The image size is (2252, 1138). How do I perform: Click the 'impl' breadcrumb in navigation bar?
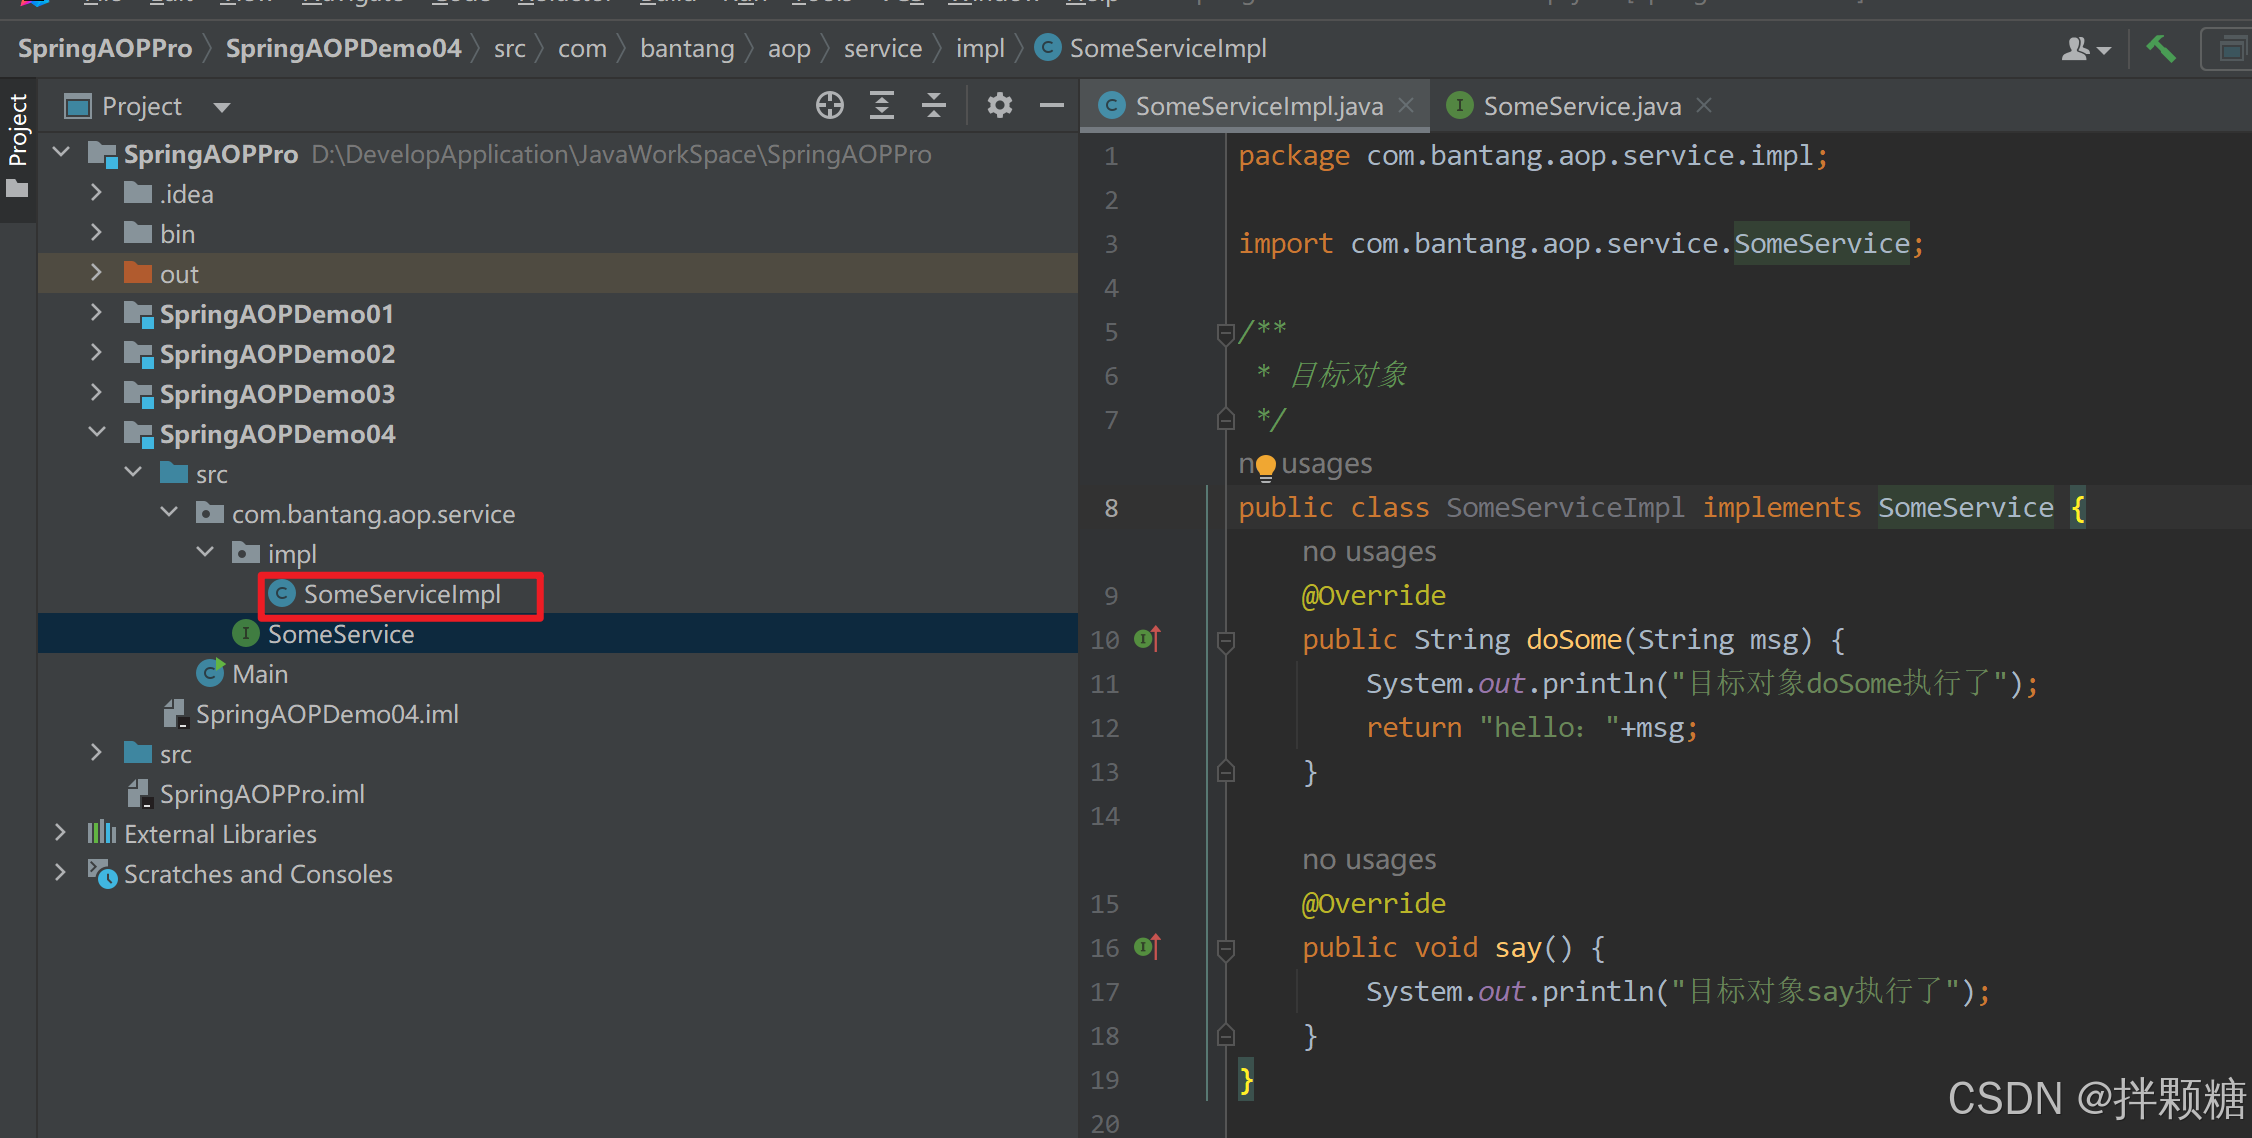click(x=979, y=48)
